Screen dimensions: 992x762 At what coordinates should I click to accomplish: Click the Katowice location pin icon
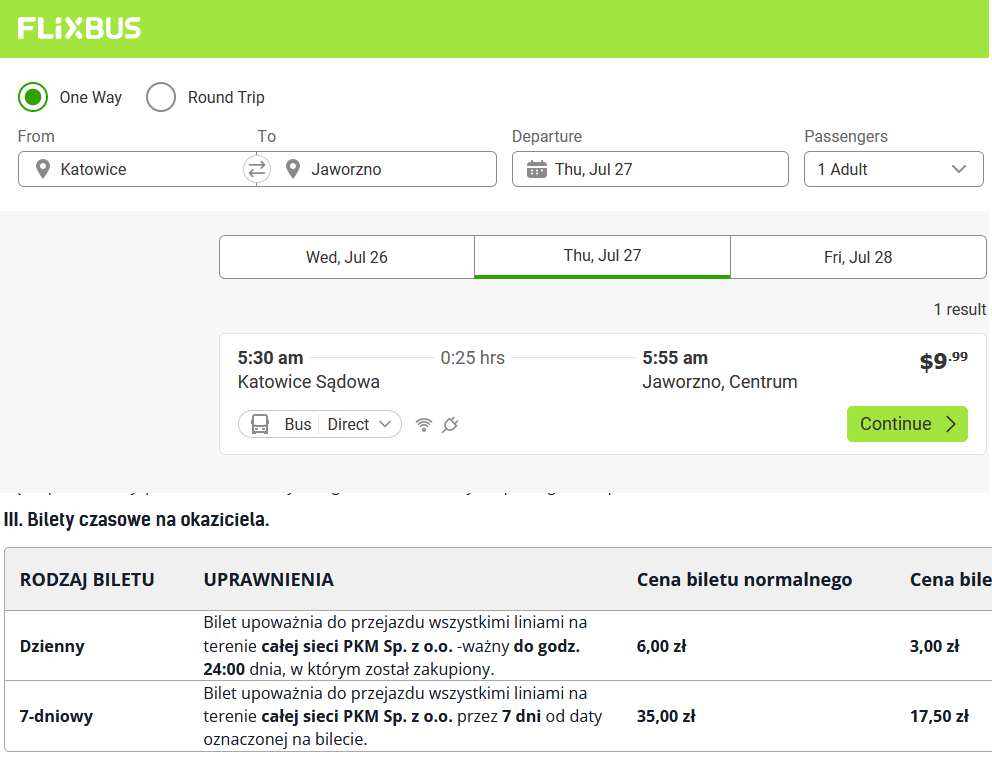coord(42,169)
